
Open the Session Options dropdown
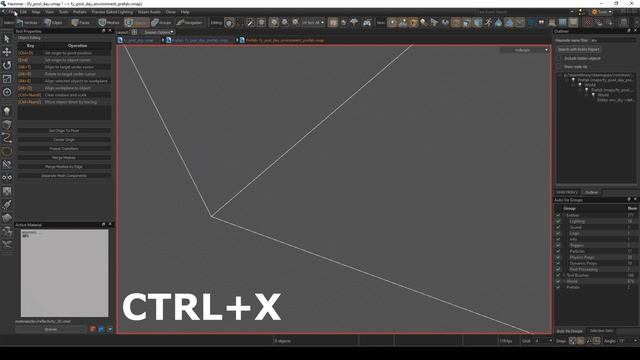tap(158, 32)
